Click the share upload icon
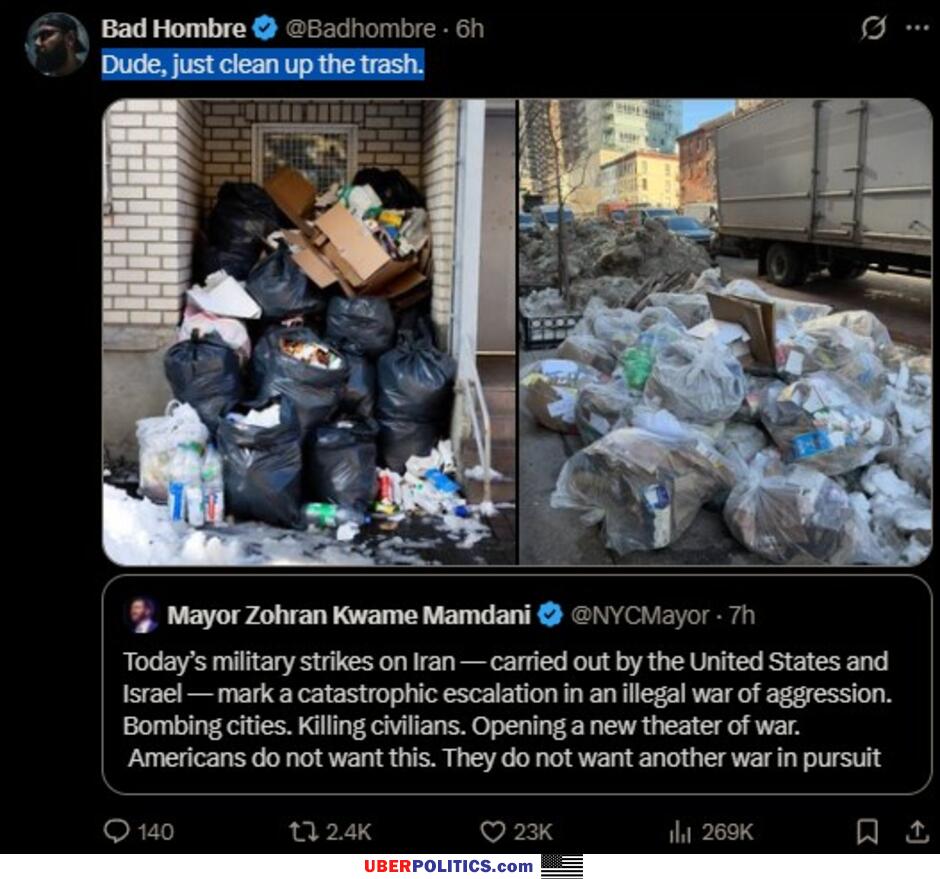Image resolution: width=940 pixels, height=879 pixels. point(917,831)
